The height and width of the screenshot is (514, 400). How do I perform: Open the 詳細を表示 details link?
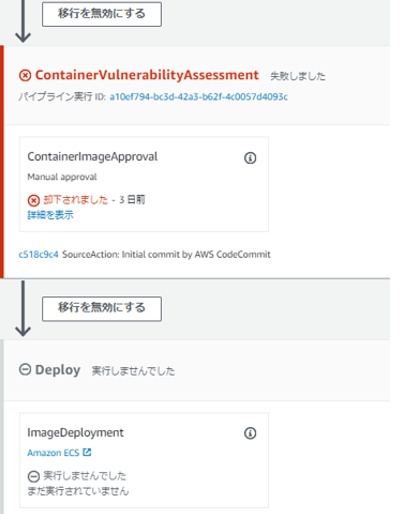50,215
